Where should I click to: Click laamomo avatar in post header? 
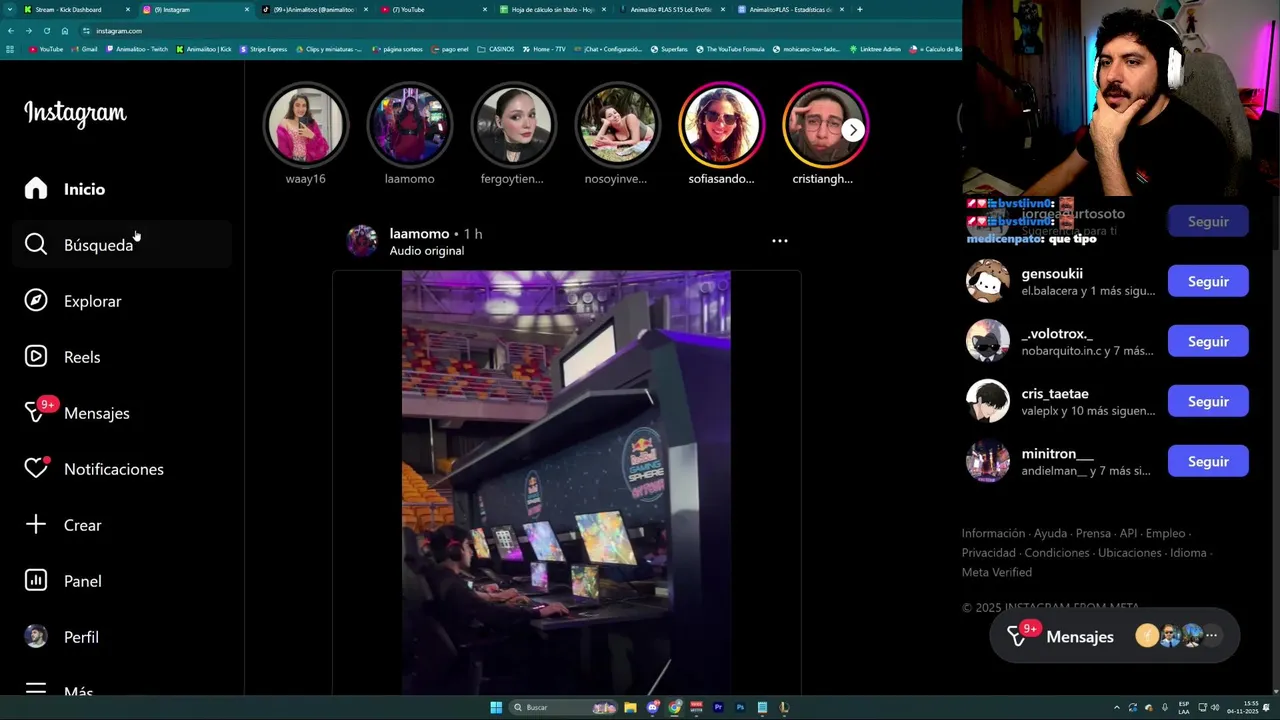(x=361, y=241)
